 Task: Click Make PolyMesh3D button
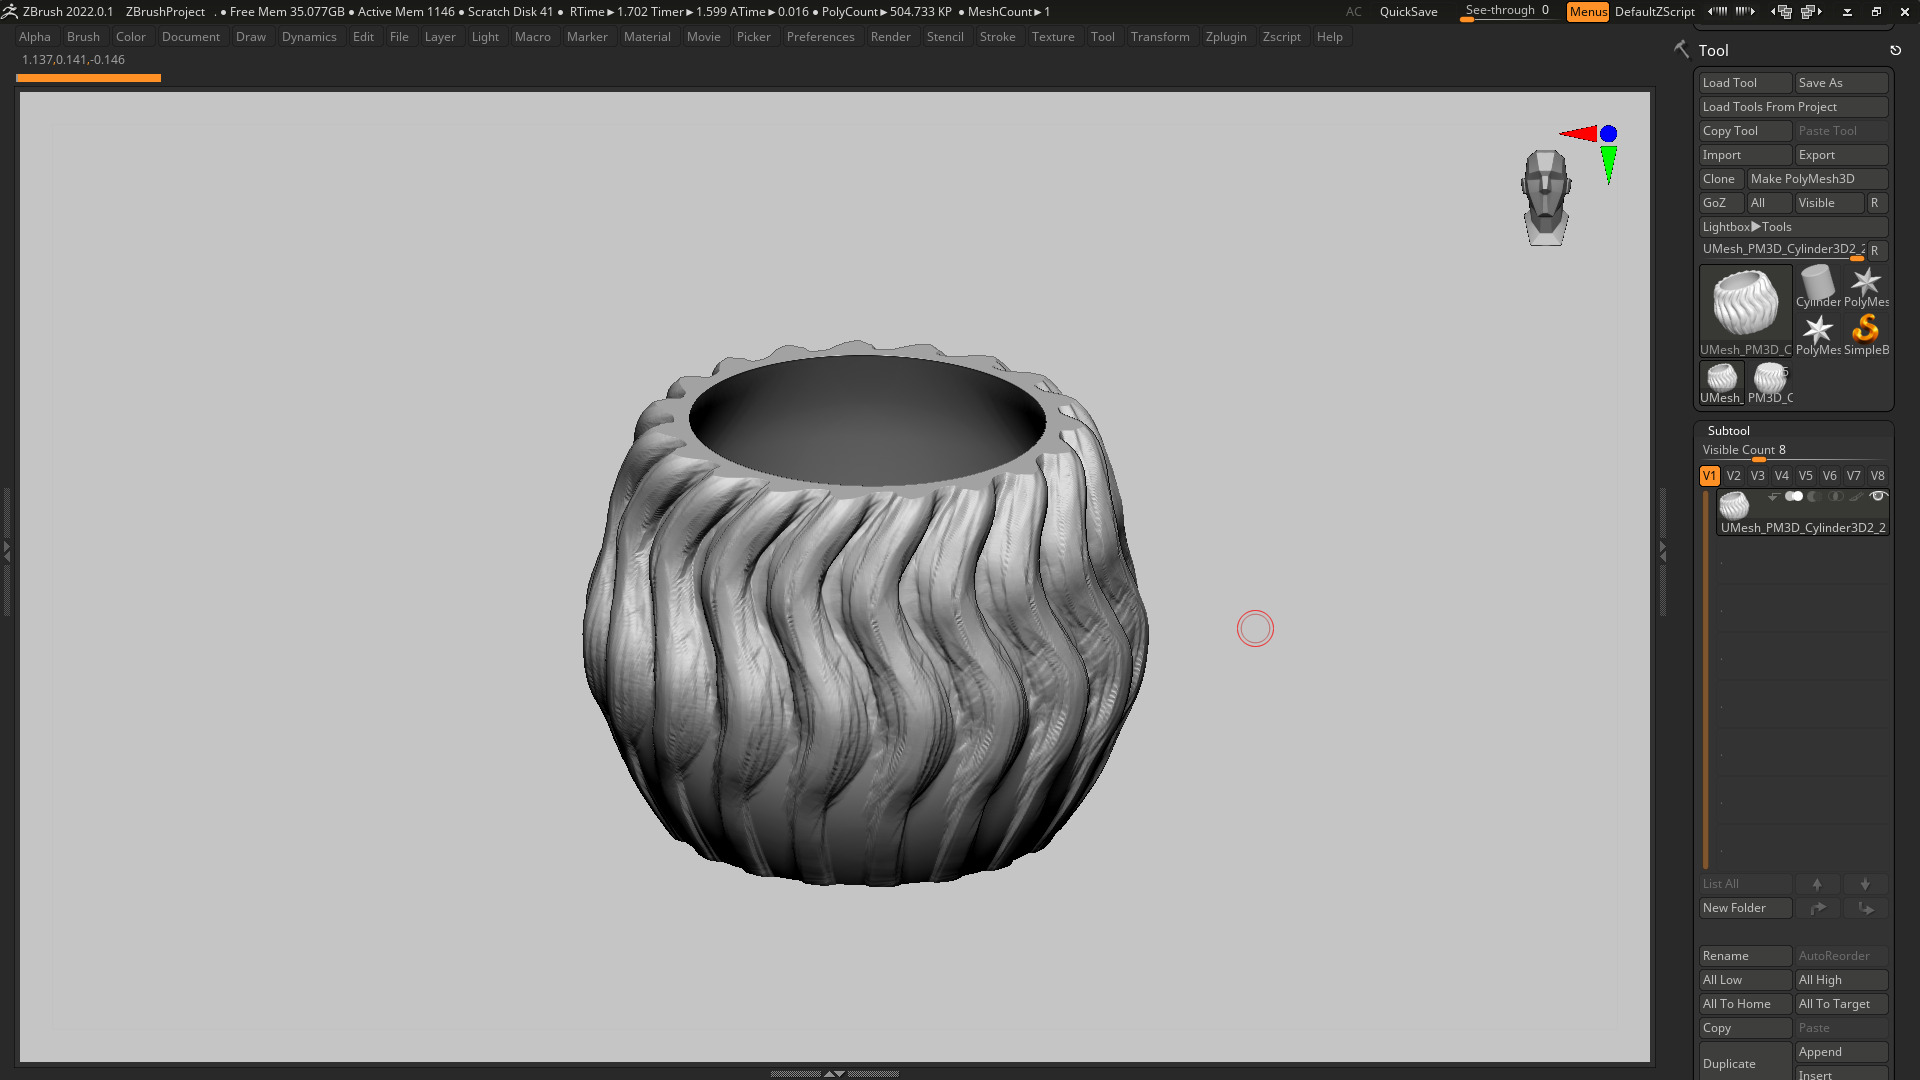tap(1817, 179)
